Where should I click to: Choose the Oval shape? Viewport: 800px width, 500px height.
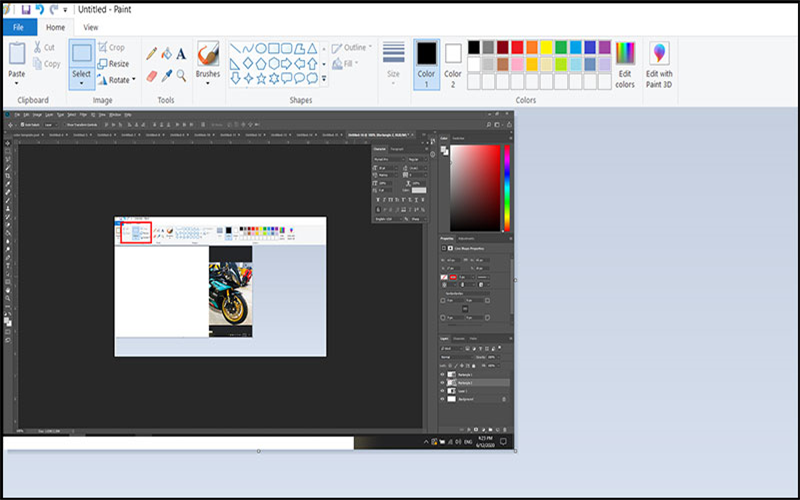(x=261, y=49)
